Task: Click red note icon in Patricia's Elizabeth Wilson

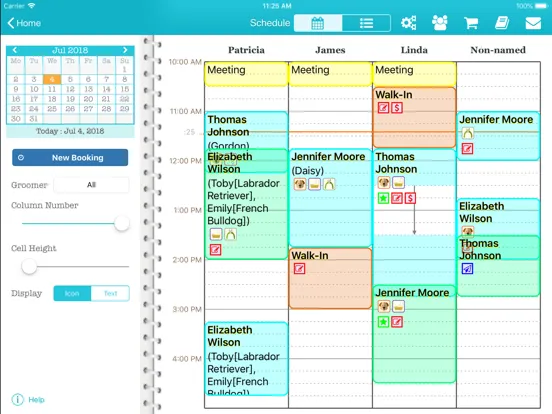Action: [x=215, y=250]
